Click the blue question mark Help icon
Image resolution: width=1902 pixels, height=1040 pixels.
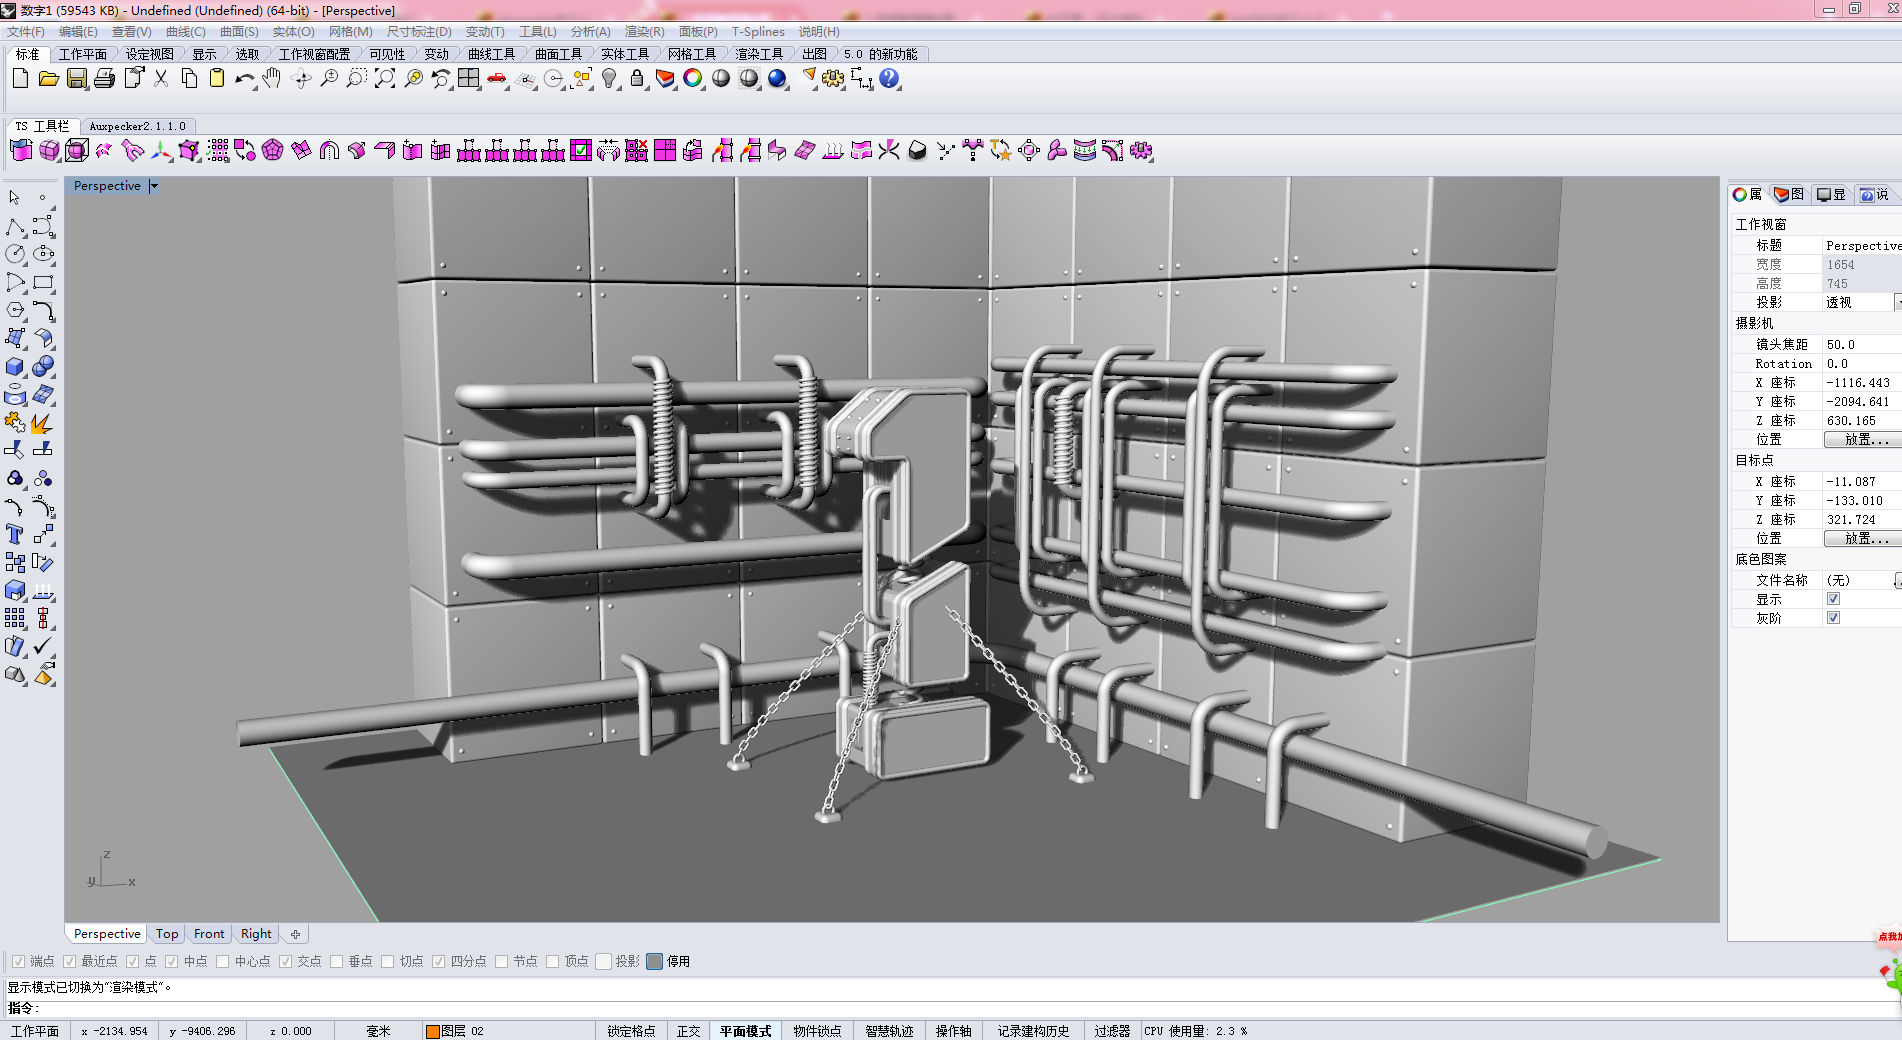[x=889, y=78]
